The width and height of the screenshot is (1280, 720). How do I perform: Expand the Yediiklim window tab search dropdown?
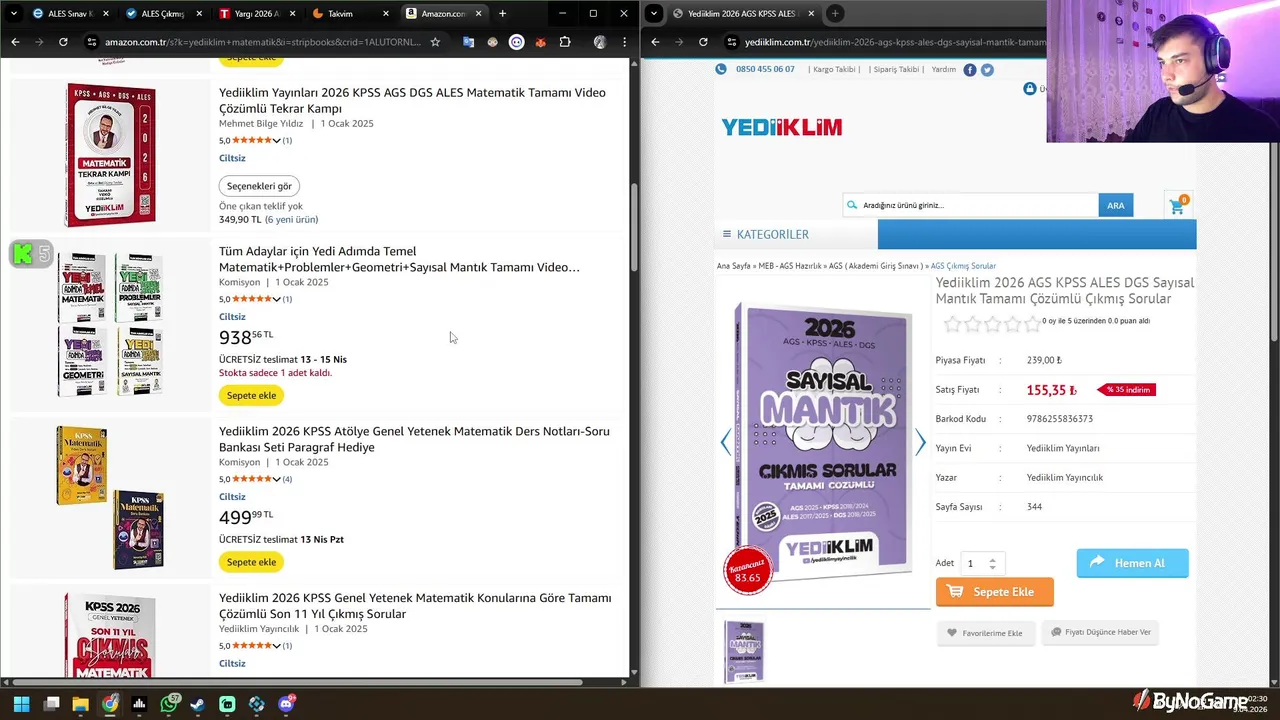tap(653, 13)
